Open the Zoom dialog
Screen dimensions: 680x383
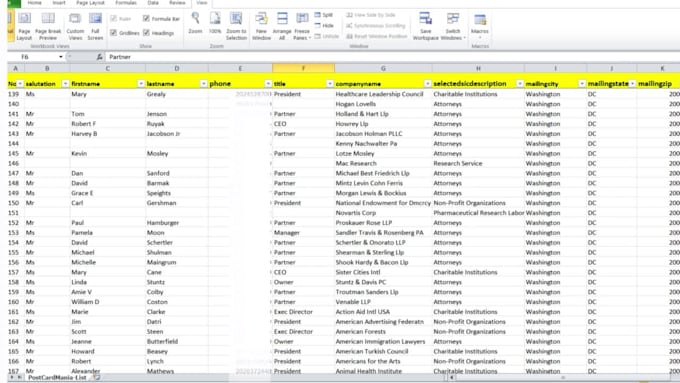[x=195, y=24]
